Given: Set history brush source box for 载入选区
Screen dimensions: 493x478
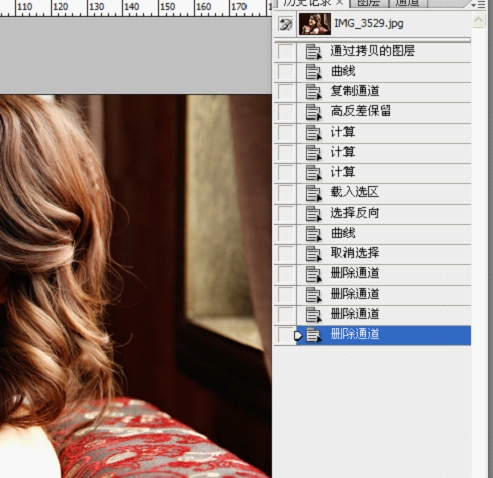Looking at the screenshot, I should [x=286, y=193].
